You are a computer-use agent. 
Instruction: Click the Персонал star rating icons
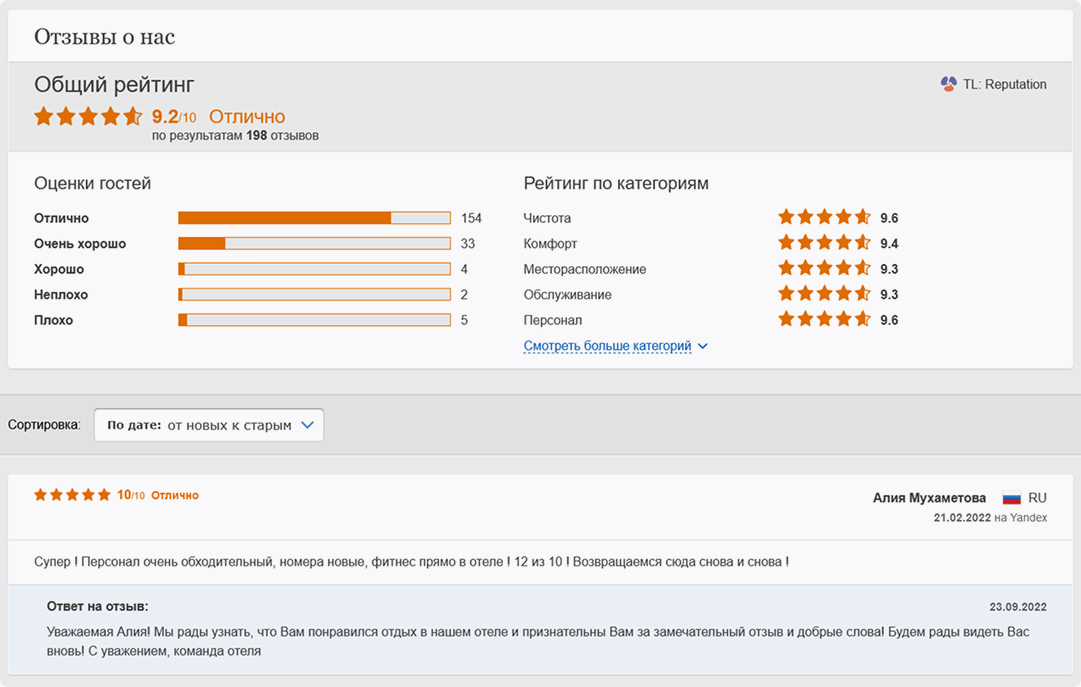point(825,319)
